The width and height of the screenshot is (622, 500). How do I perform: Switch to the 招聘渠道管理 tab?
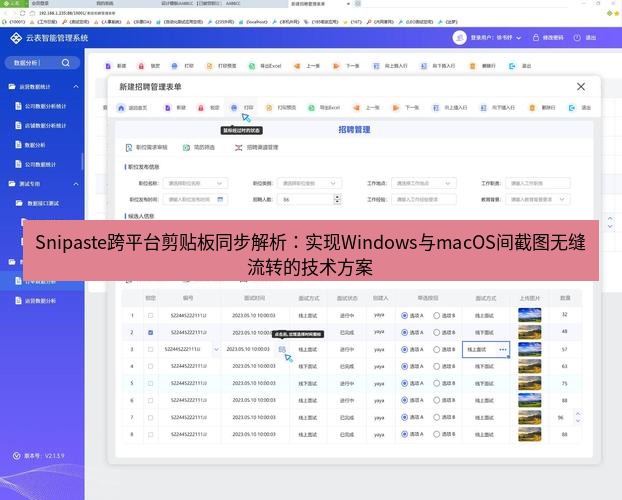click(257, 148)
